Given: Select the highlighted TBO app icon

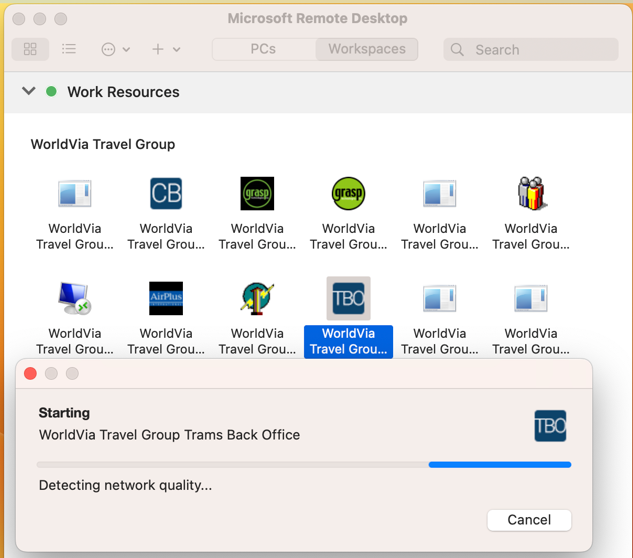Looking at the screenshot, I should coord(348,298).
